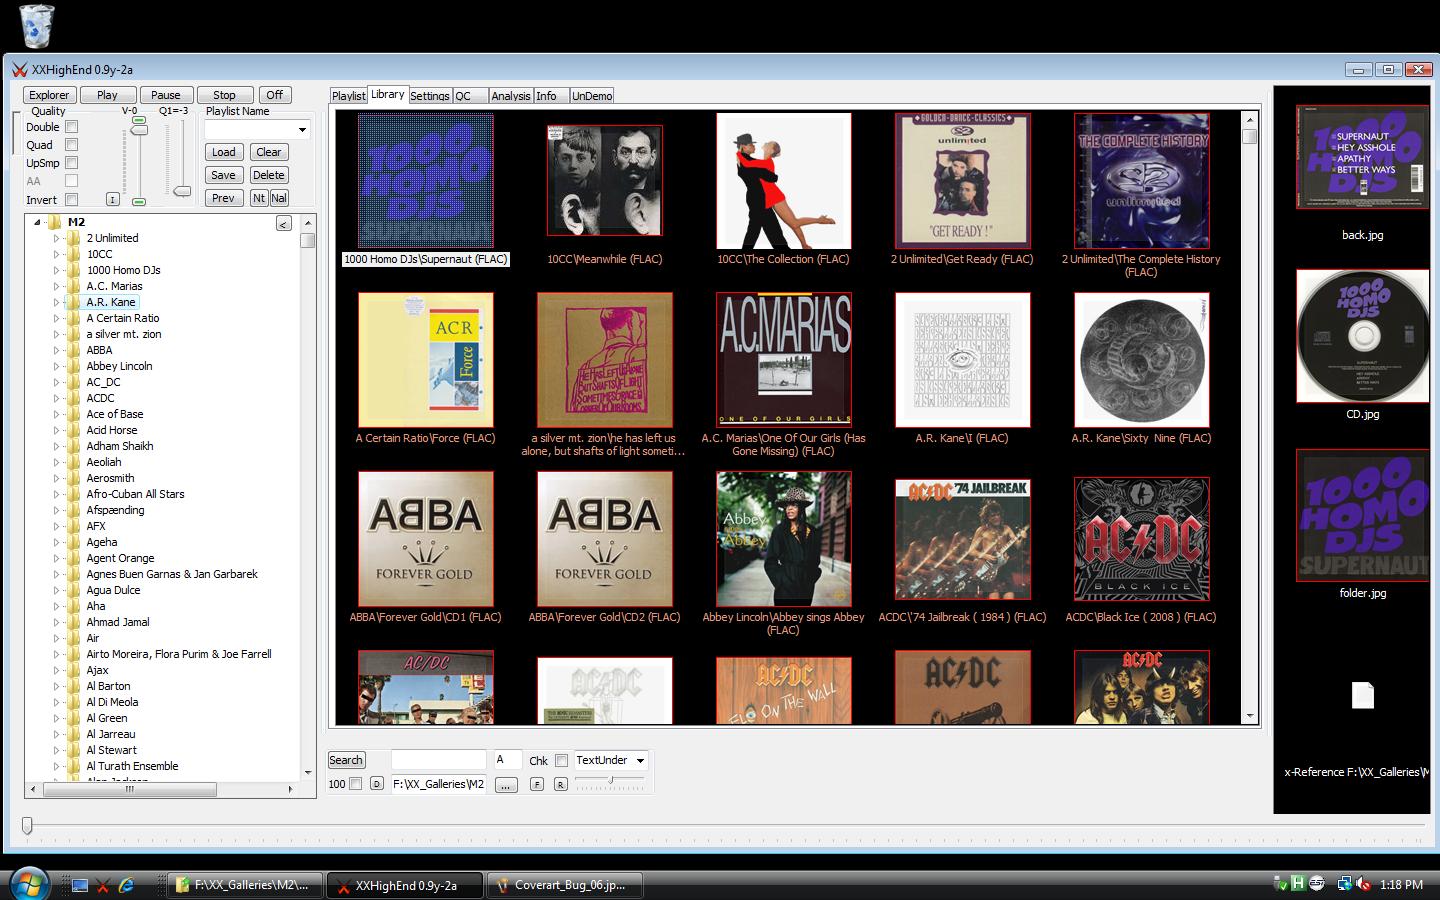Viewport: 1440px width, 900px height.
Task: Switch to the Playlist tab
Action: click(x=348, y=96)
